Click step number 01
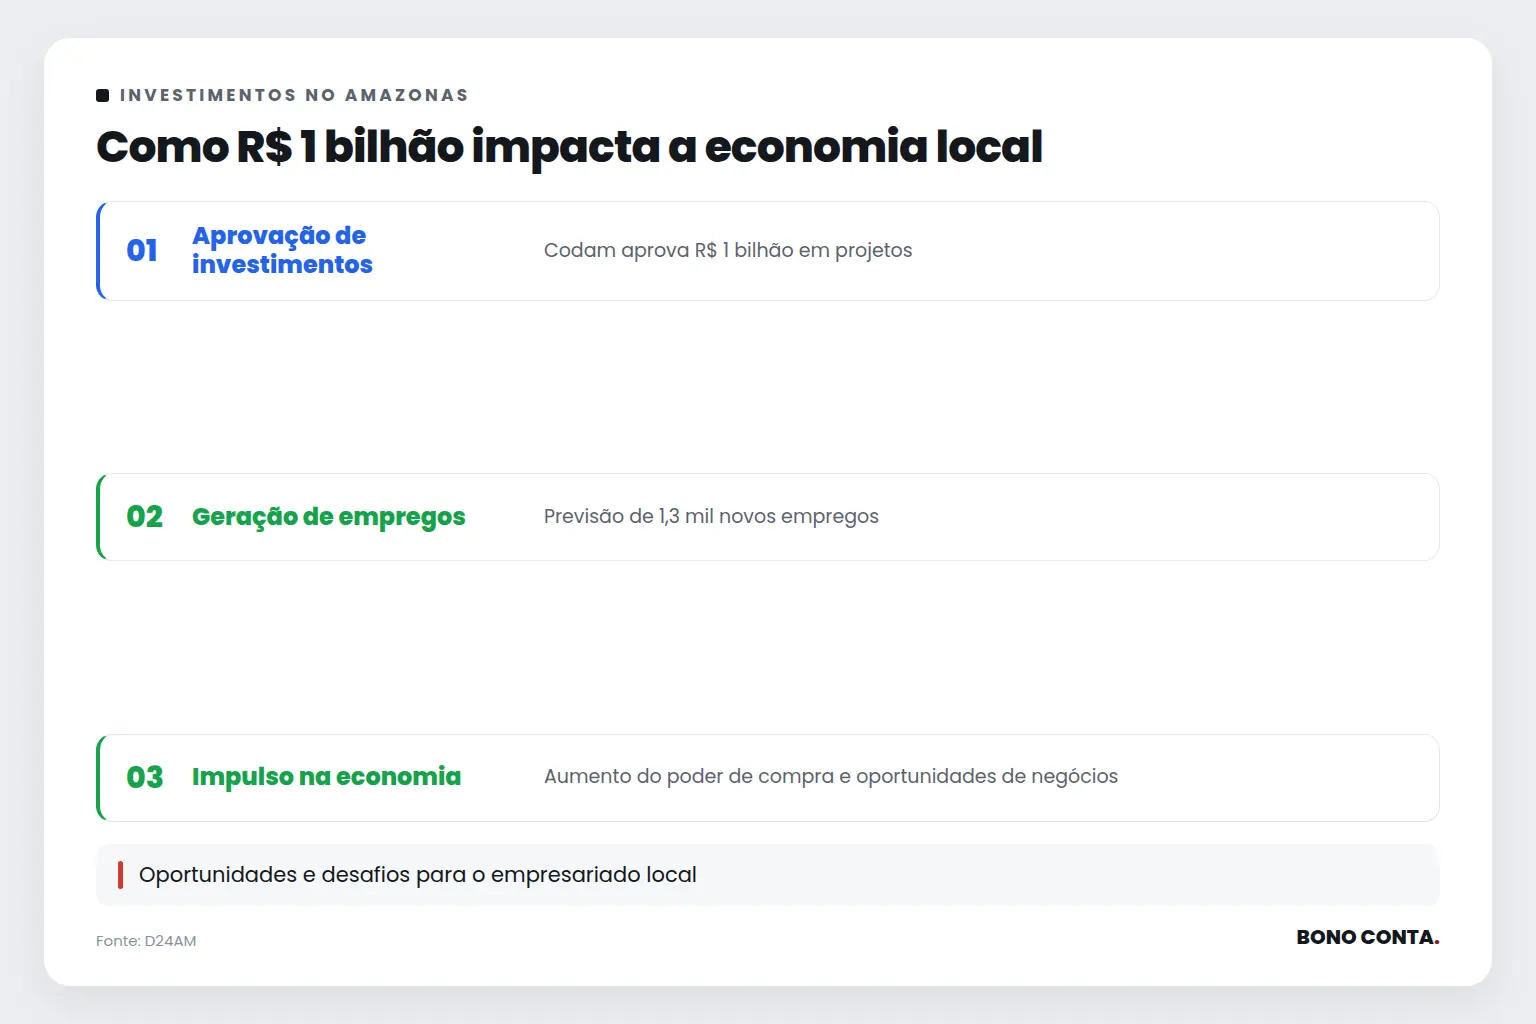The width and height of the screenshot is (1536, 1024). 142,250
